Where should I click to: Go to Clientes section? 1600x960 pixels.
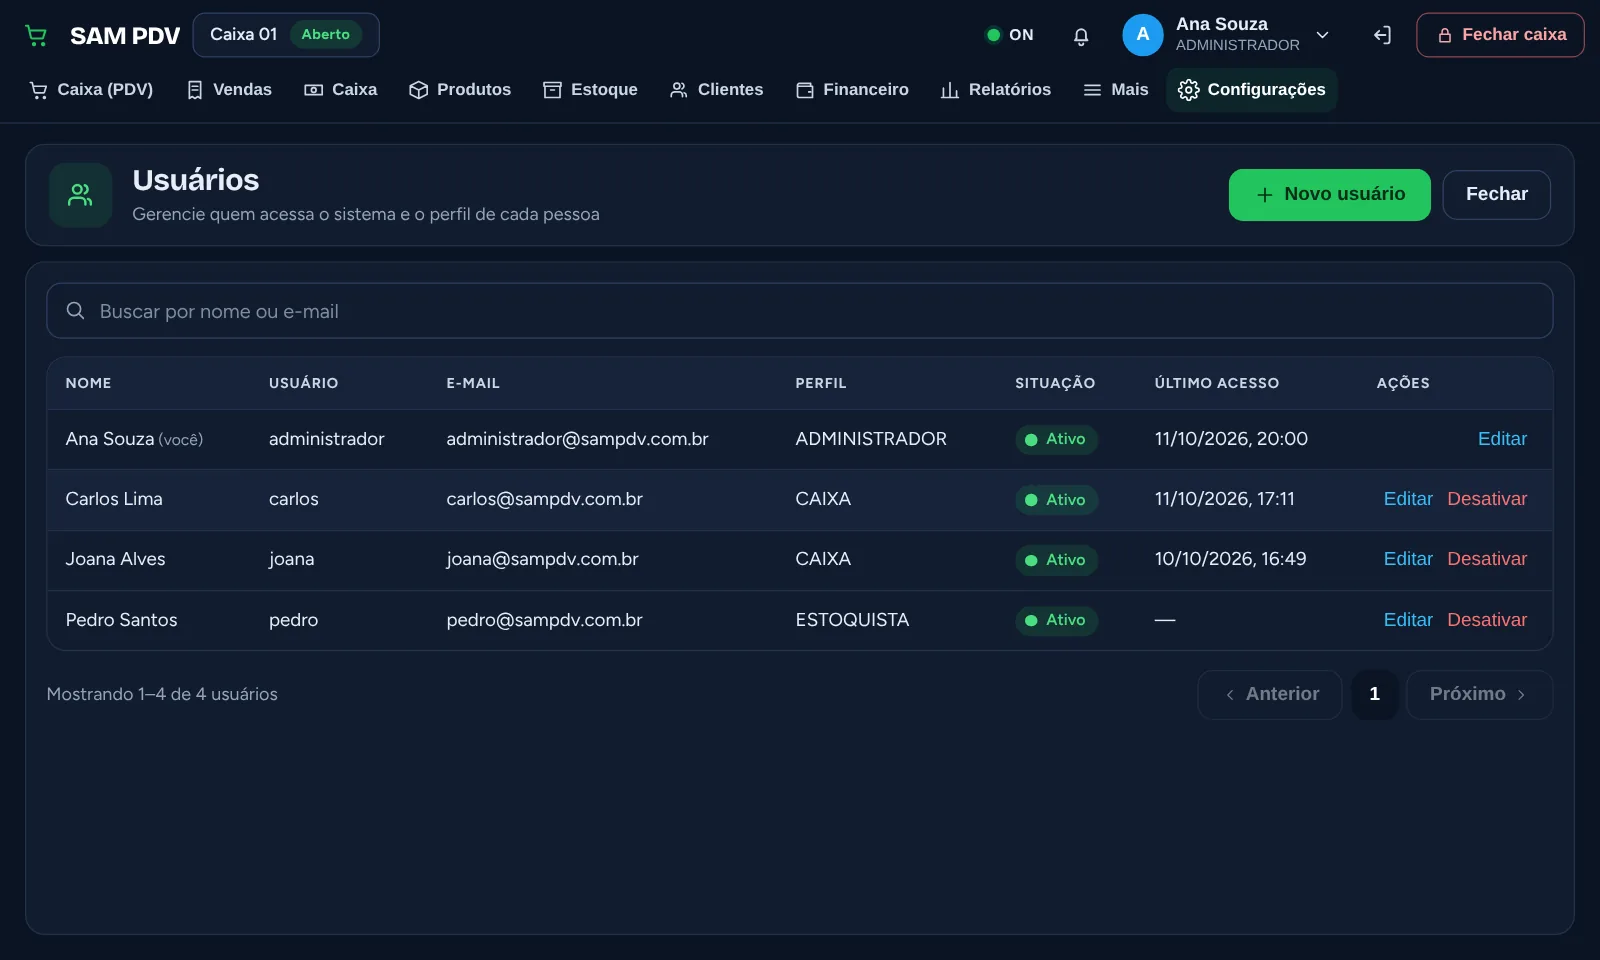(717, 90)
